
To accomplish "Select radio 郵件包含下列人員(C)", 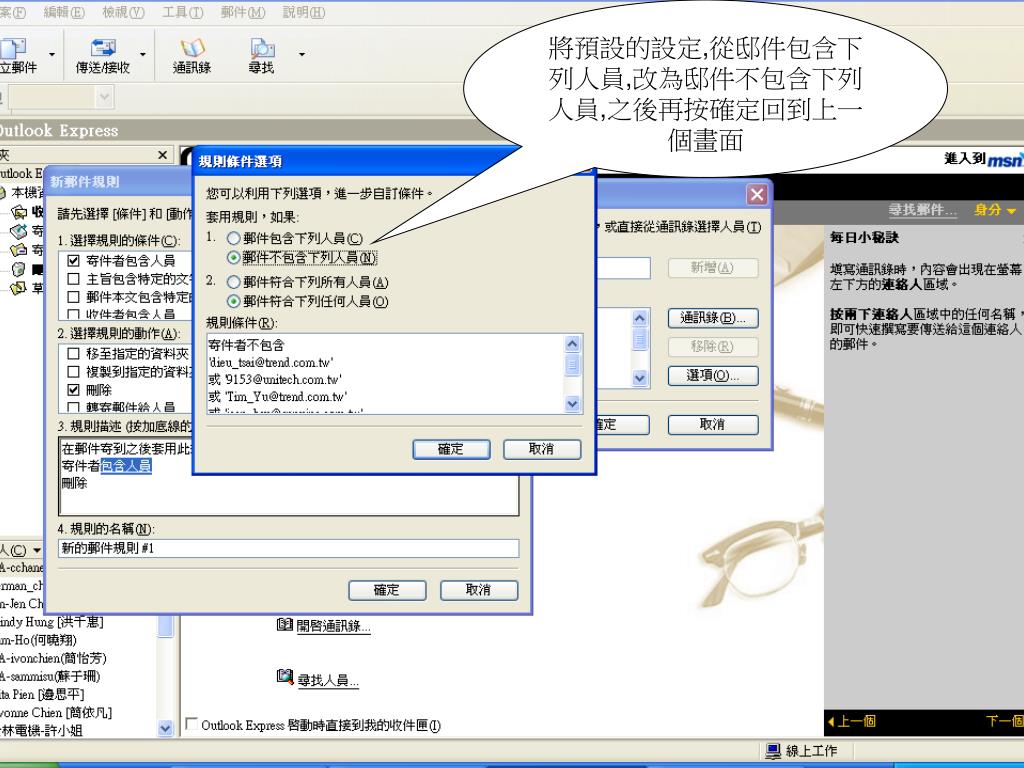I will click(x=233, y=238).
